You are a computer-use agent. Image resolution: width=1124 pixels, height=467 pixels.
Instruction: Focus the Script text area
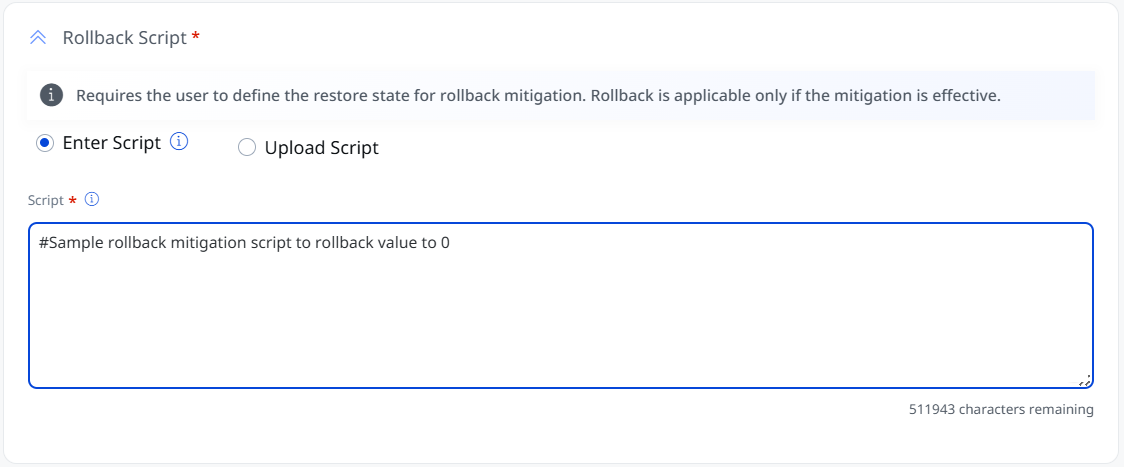[561, 306]
